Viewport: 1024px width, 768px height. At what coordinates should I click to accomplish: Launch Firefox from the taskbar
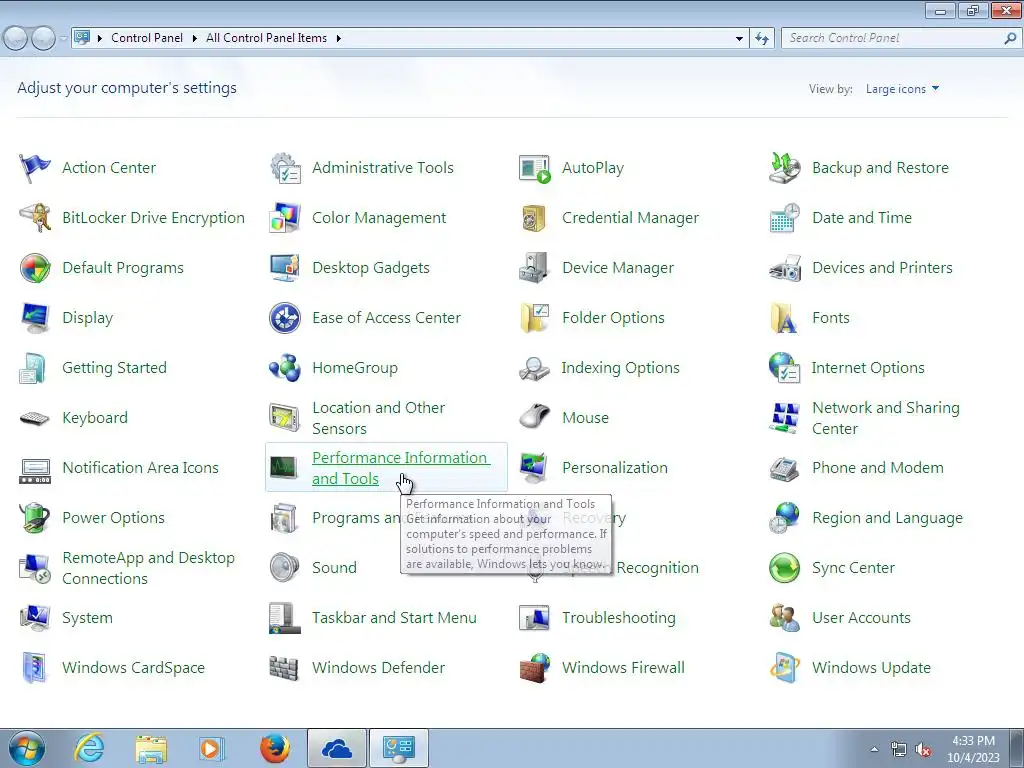pos(275,748)
